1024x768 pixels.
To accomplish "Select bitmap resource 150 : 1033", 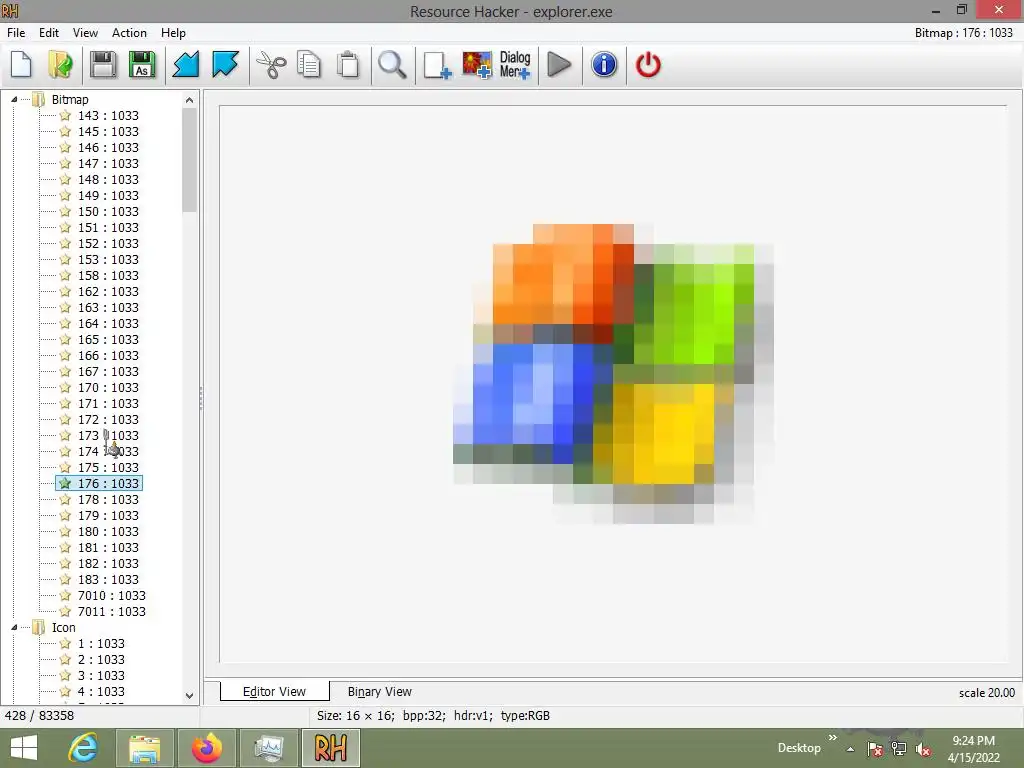I will pos(108,212).
